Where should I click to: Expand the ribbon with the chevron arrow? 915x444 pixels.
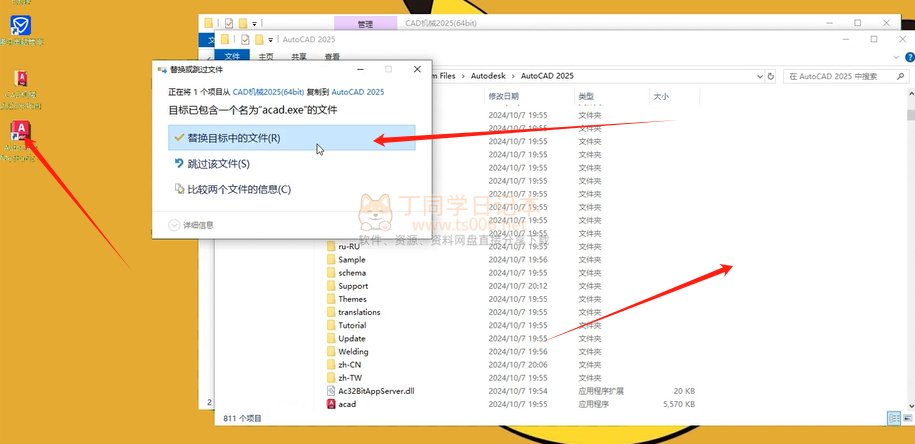897,57
